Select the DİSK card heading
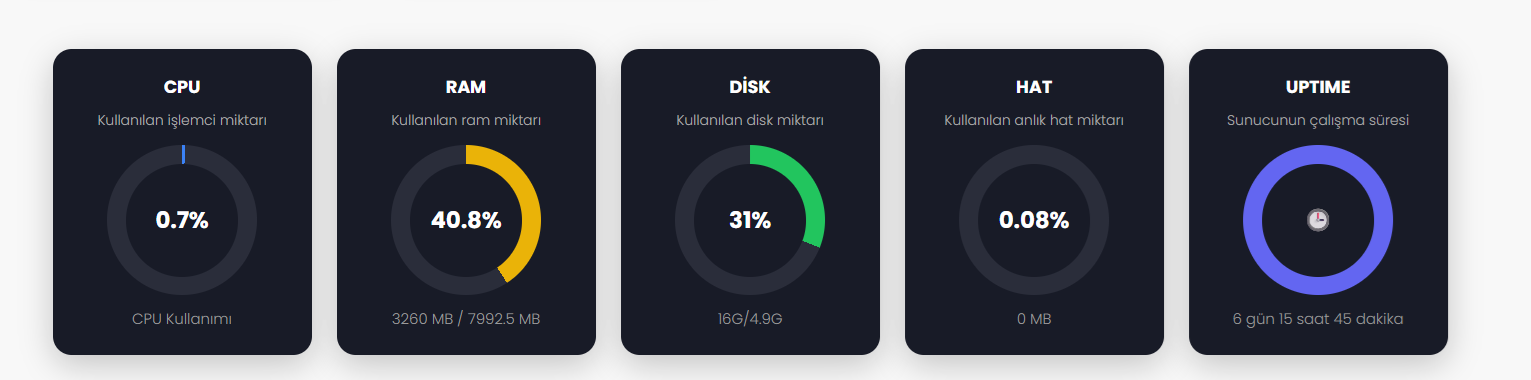Screen dimensions: 1531x380 point(750,87)
